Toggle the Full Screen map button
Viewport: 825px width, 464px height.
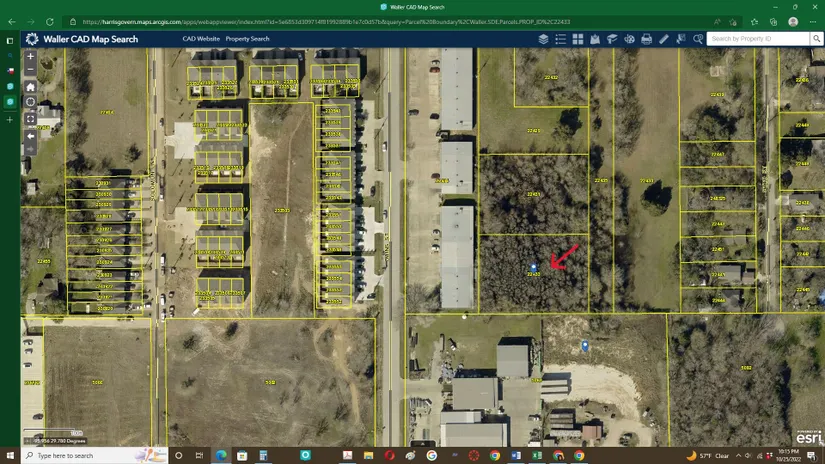coord(30,118)
